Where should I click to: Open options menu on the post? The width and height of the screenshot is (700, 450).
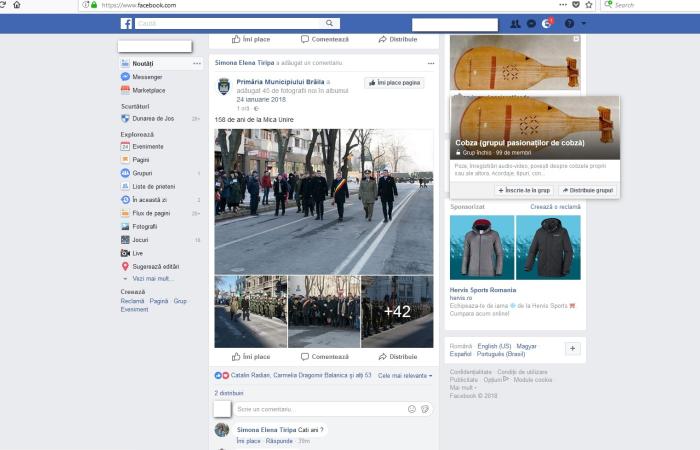click(x=431, y=63)
